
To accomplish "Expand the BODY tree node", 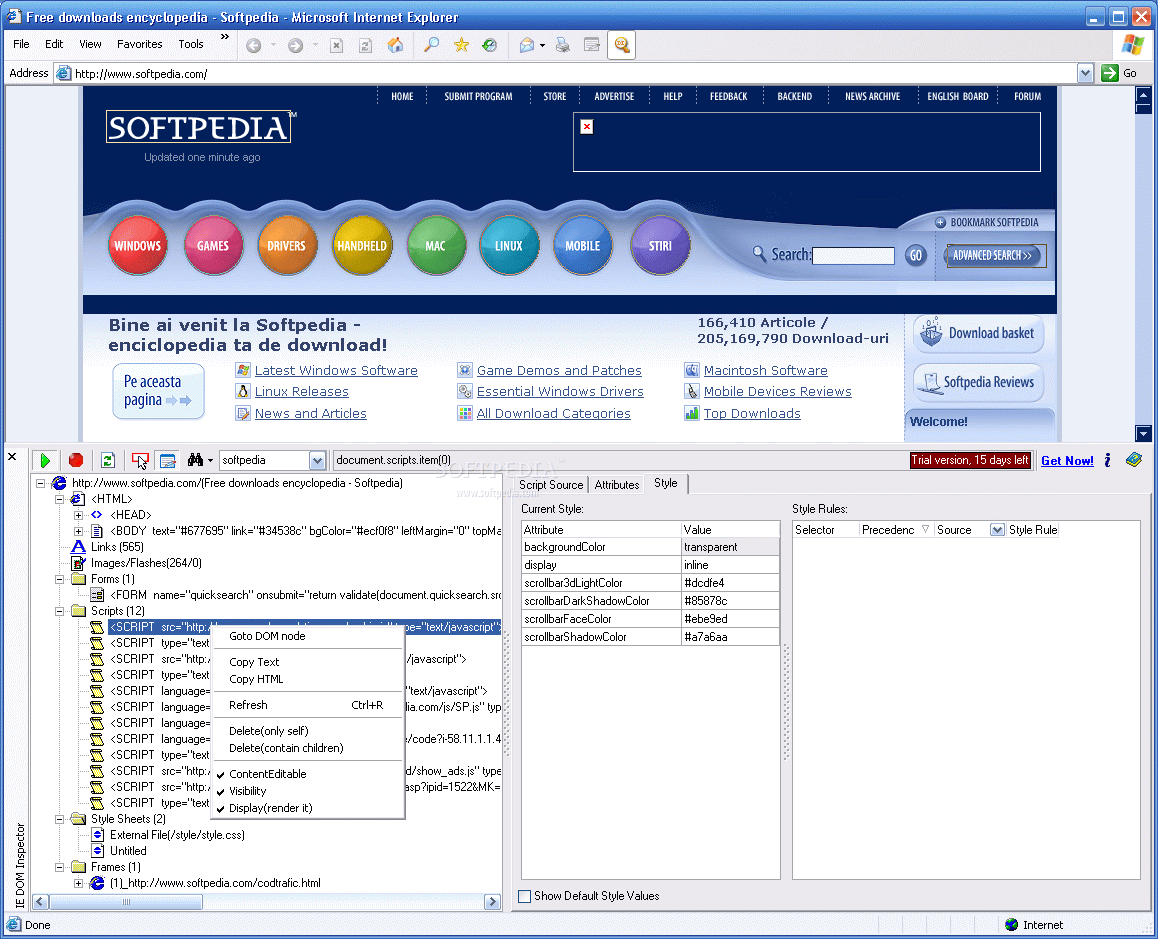I will (78, 531).
